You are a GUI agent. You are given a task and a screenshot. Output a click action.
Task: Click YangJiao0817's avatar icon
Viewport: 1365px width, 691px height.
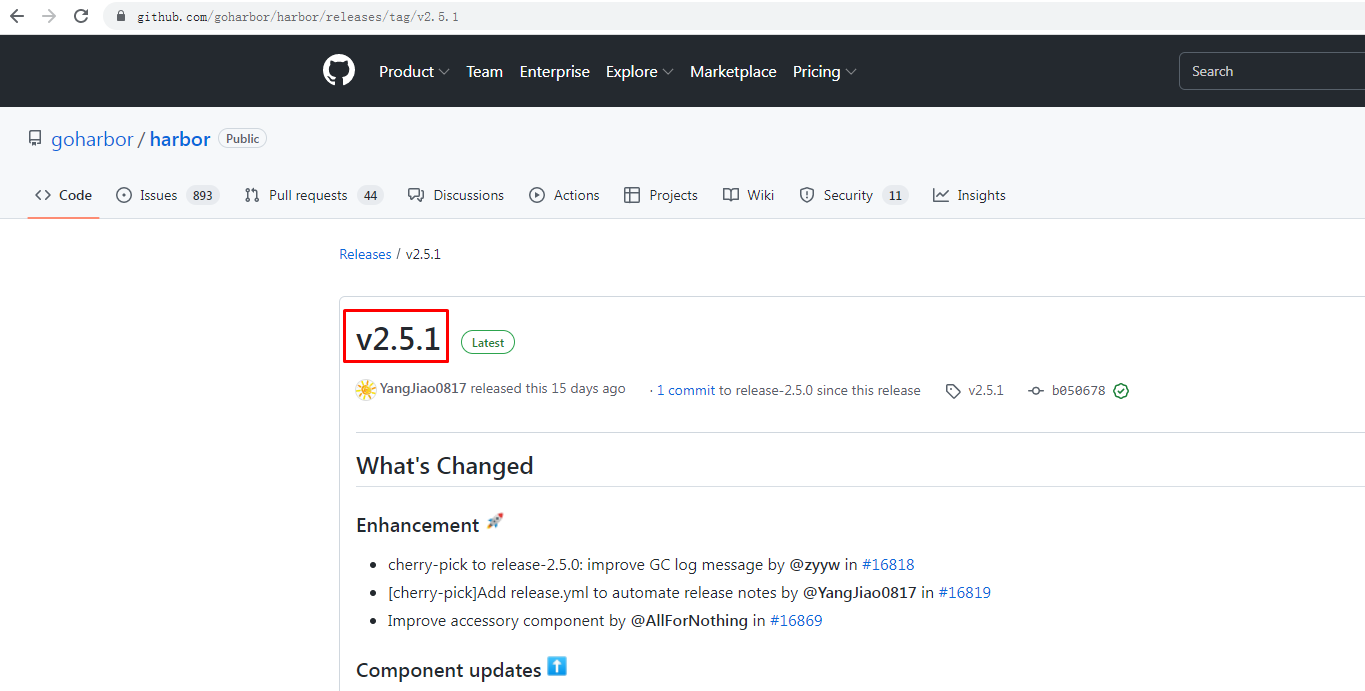(x=366, y=390)
